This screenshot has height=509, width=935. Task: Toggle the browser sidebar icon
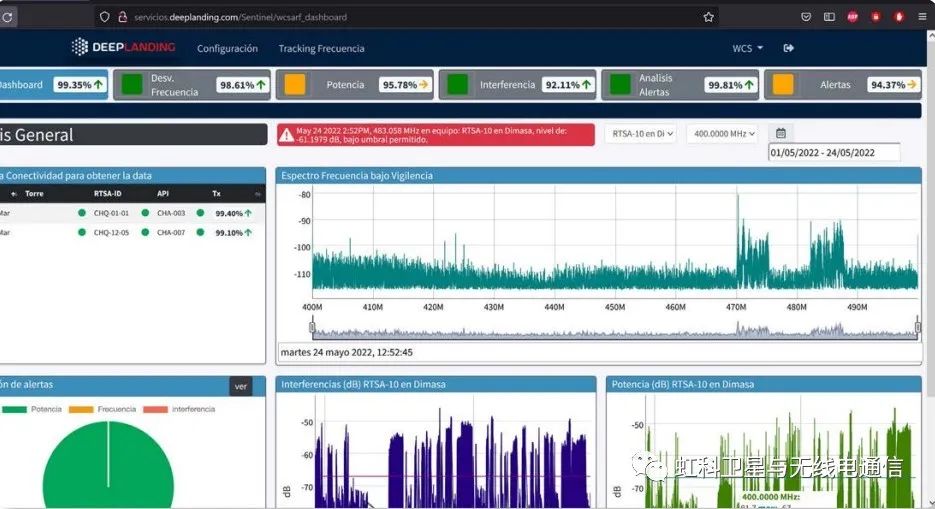click(x=829, y=17)
